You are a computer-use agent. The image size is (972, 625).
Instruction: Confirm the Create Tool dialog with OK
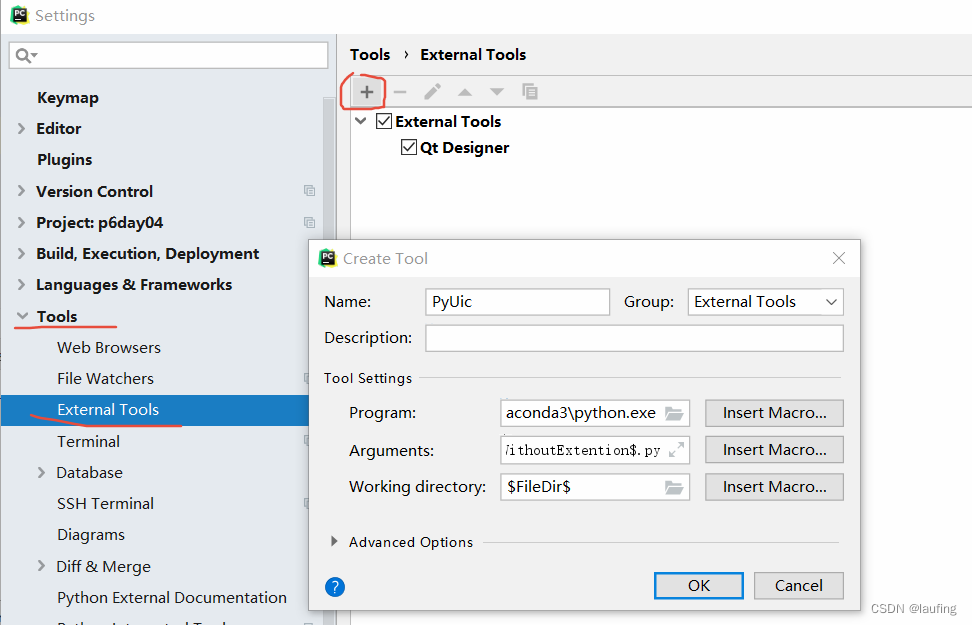click(698, 586)
